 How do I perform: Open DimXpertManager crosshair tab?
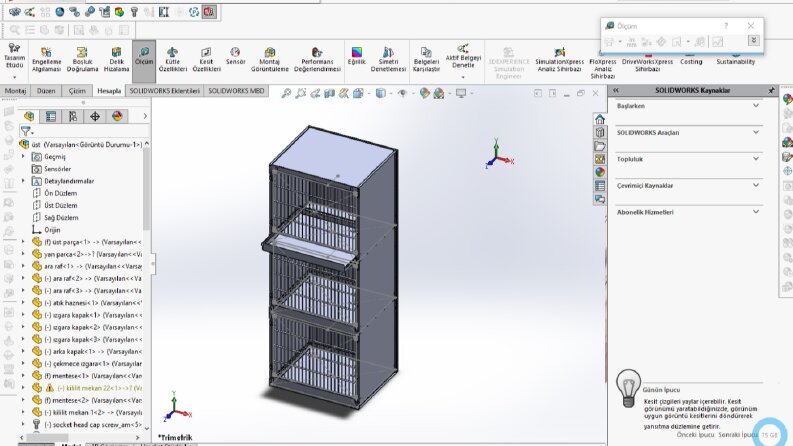[95, 116]
